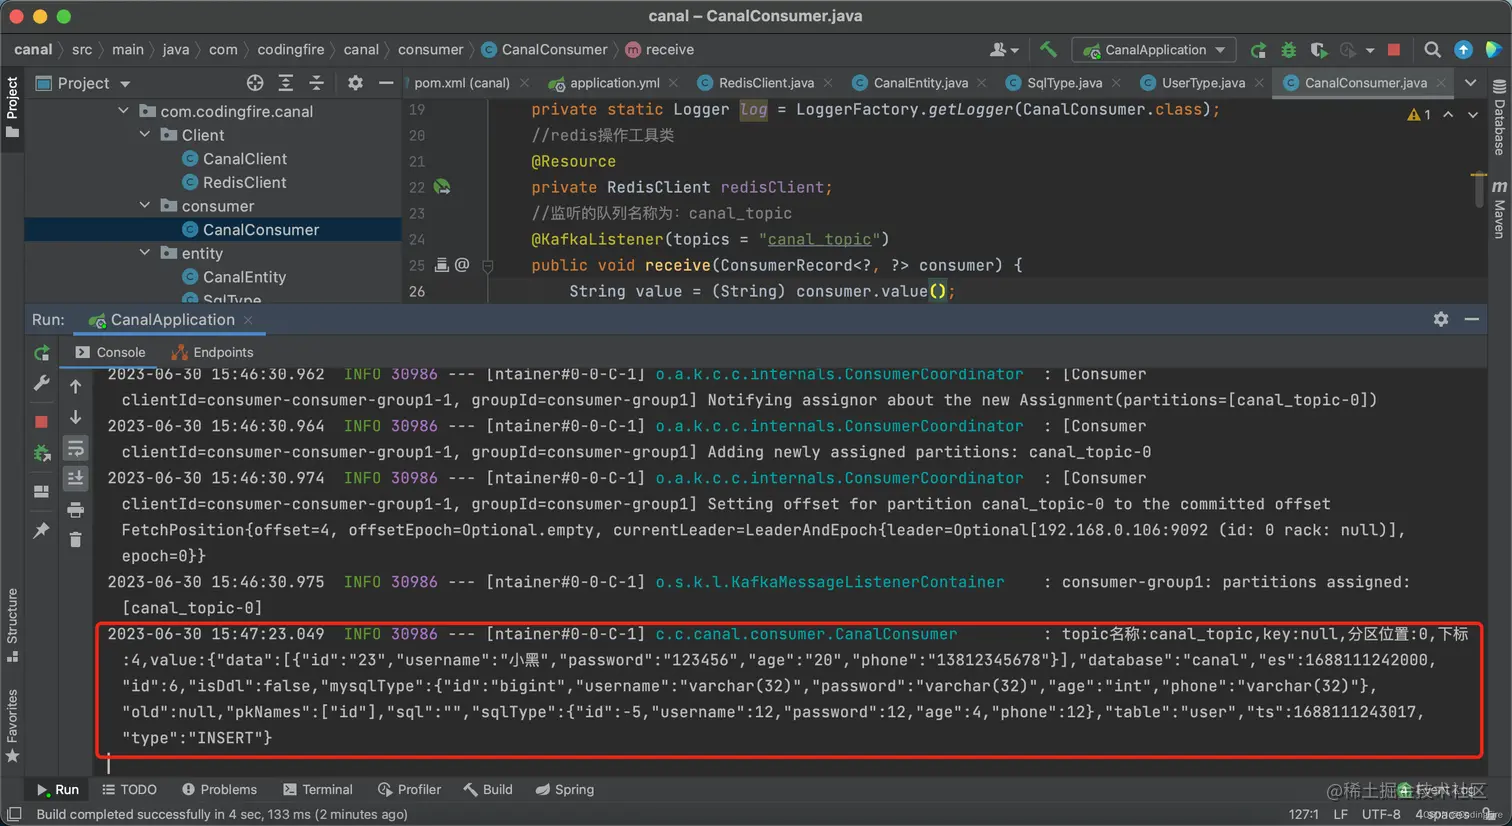Viewport: 1512px width, 826px height.
Task: Clear console with the trash icon
Action: click(75, 540)
